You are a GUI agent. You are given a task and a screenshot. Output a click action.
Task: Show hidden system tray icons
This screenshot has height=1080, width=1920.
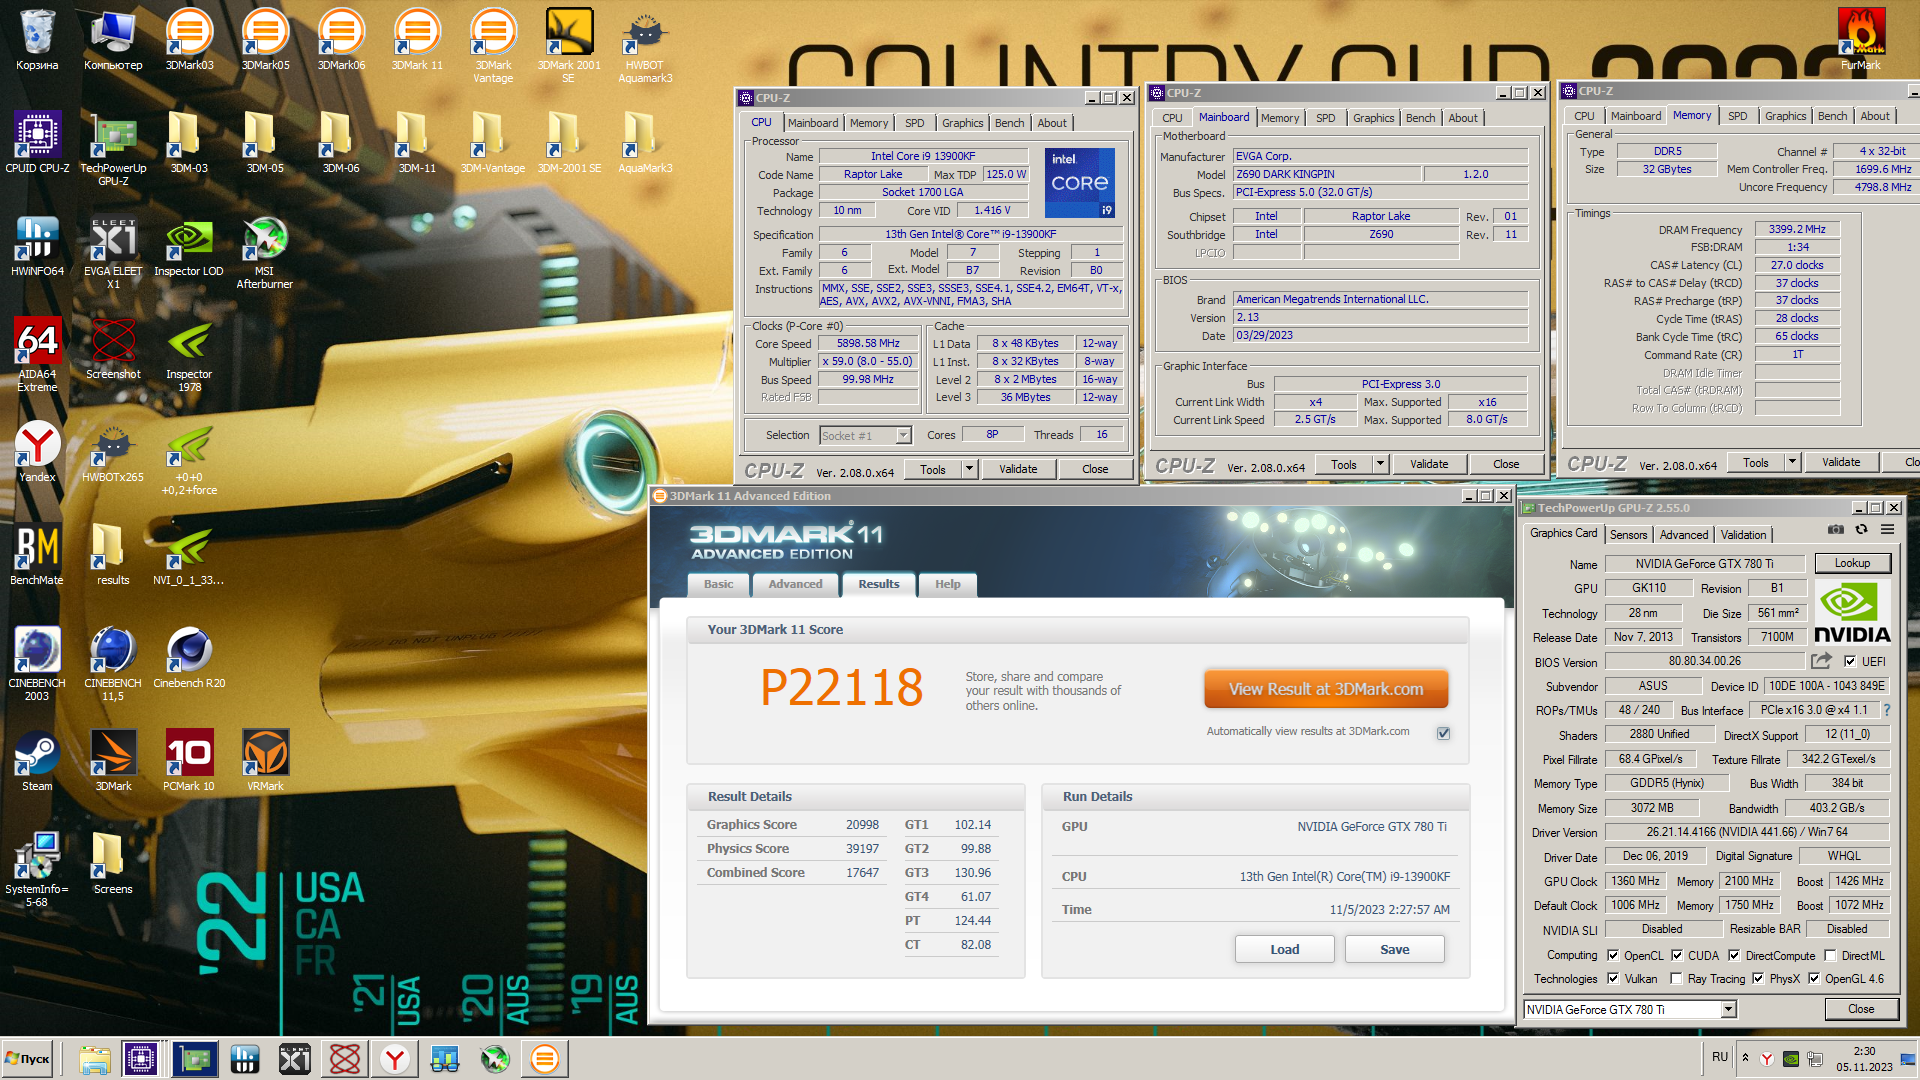pos(1745,1058)
